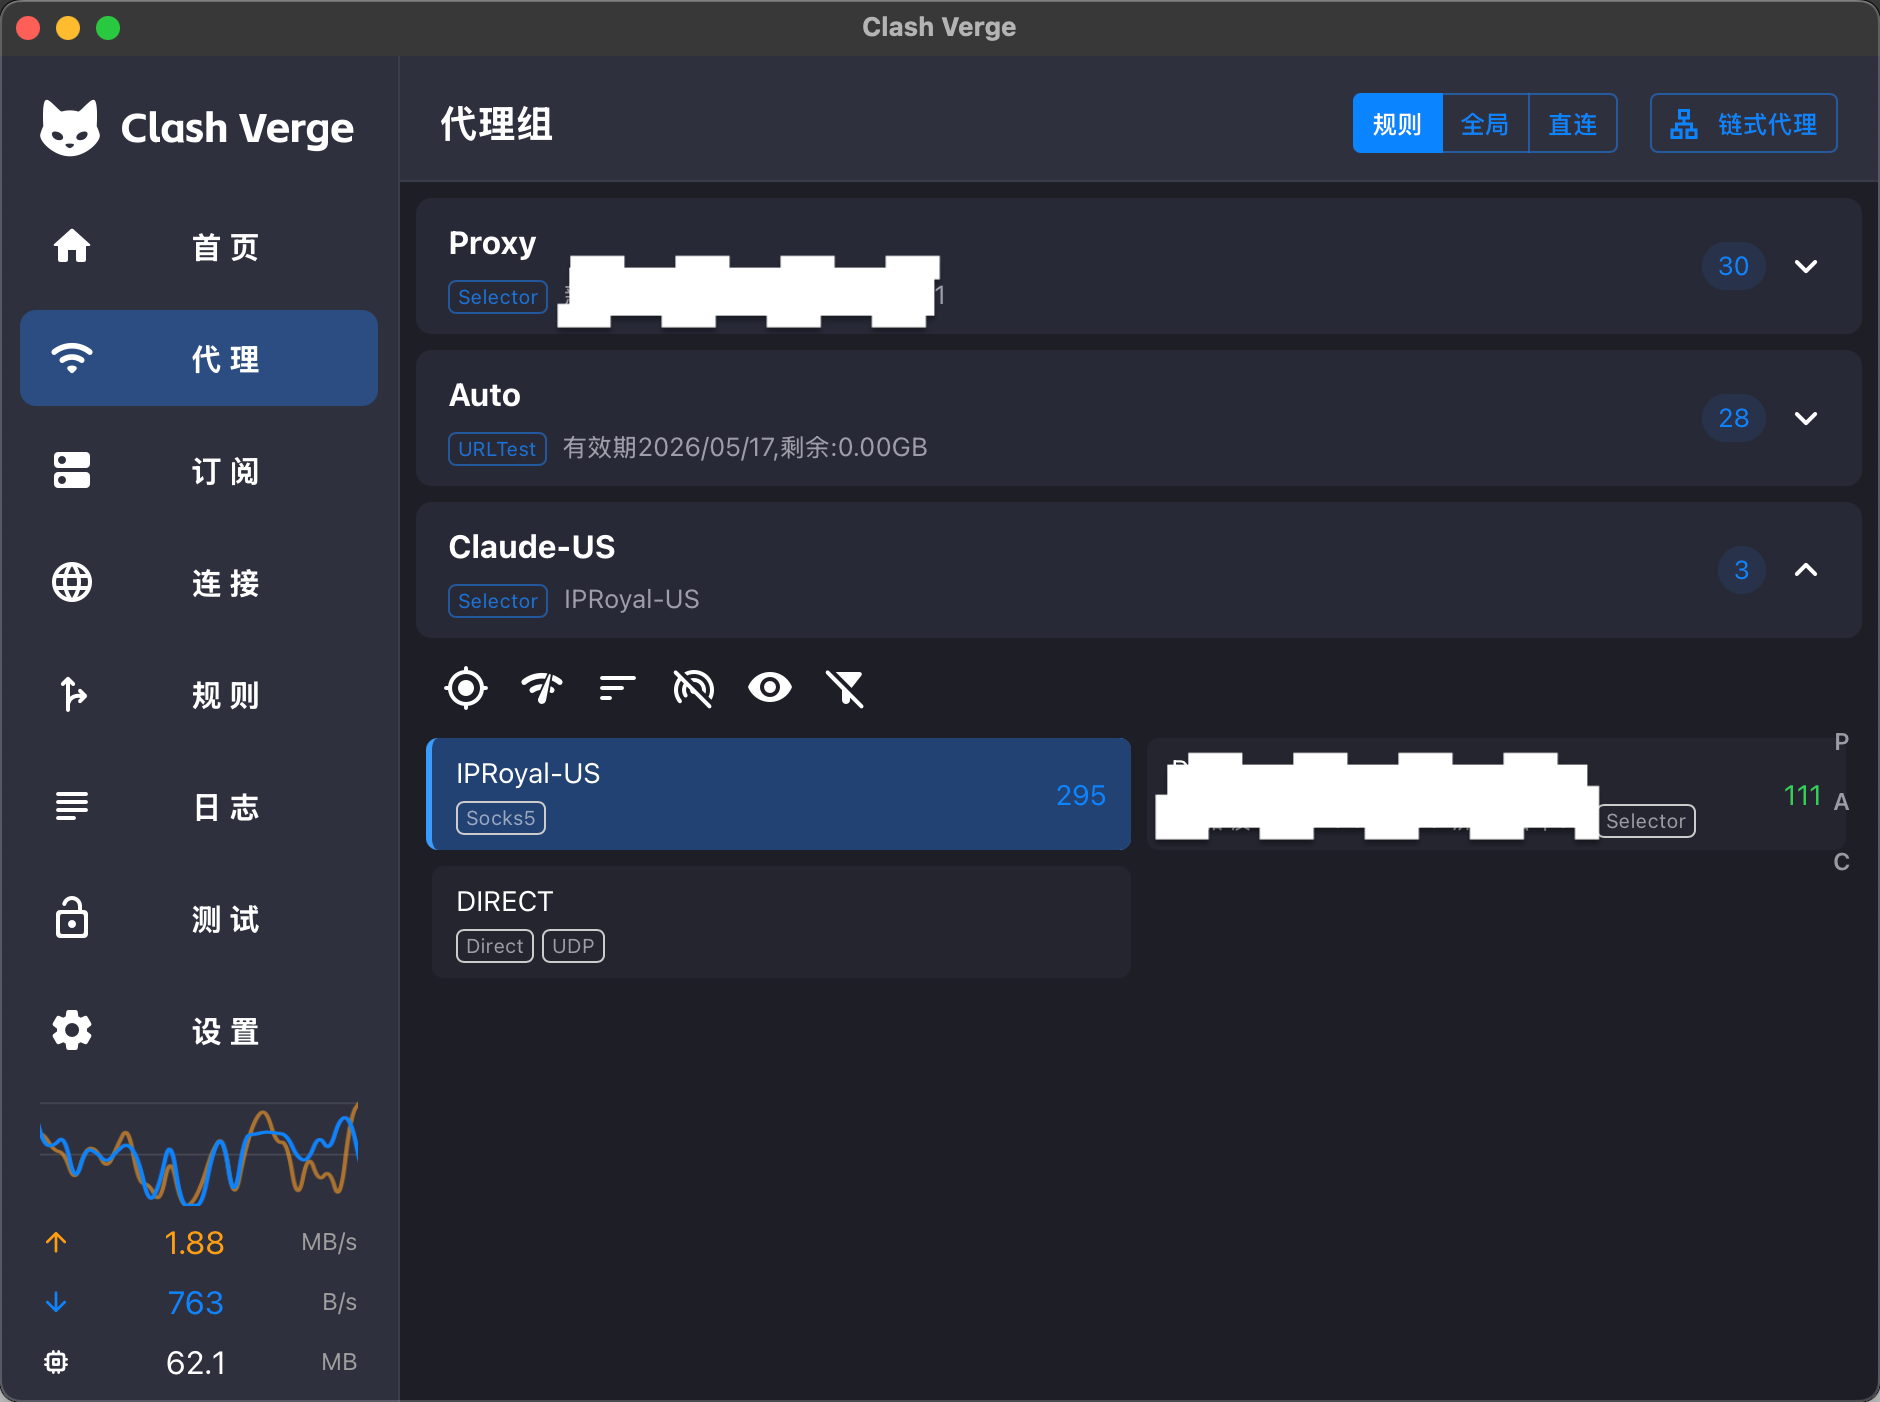Switch proxy mode to 全局 (Global)
Viewport: 1880px width, 1402px height.
point(1485,123)
